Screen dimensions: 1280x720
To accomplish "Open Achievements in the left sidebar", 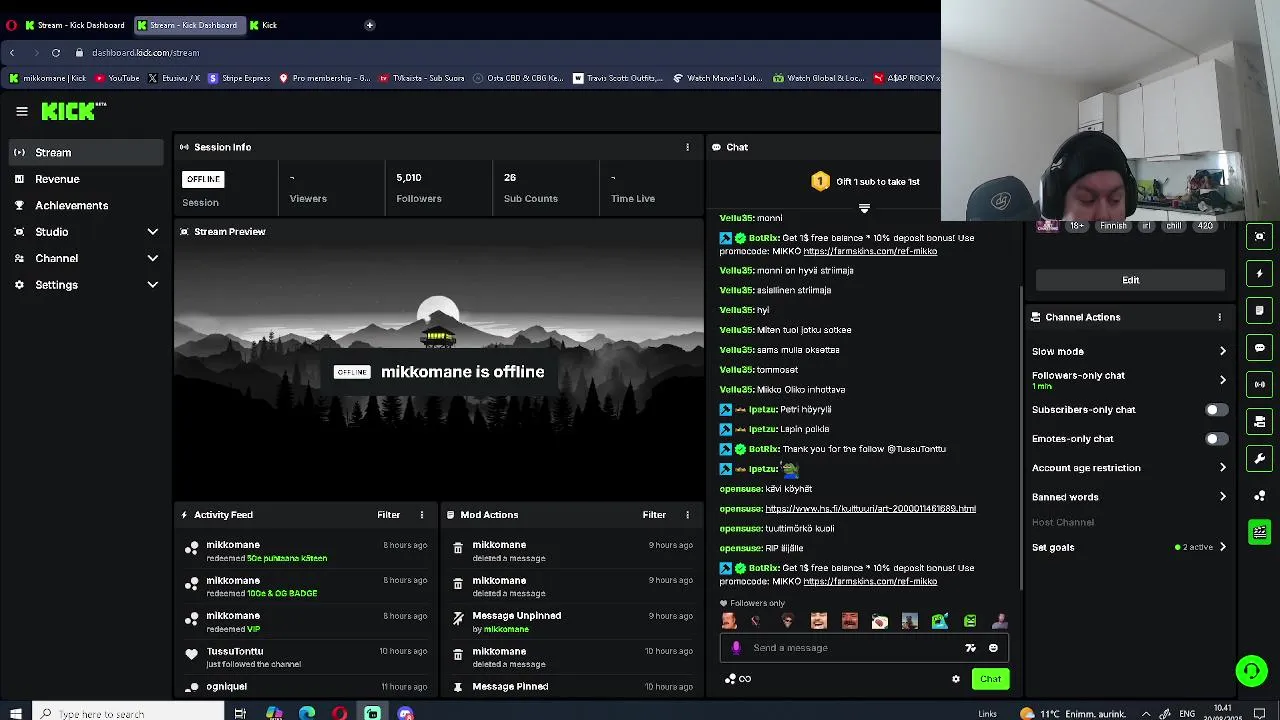I will click(x=86, y=205).
